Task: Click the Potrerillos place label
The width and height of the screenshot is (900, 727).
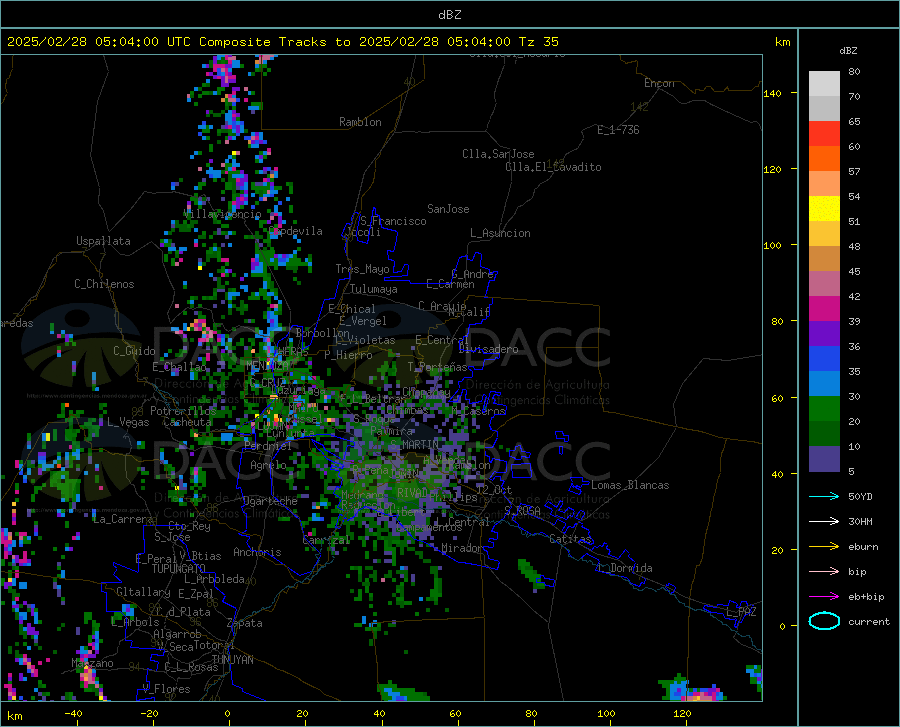Action: click(183, 411)
